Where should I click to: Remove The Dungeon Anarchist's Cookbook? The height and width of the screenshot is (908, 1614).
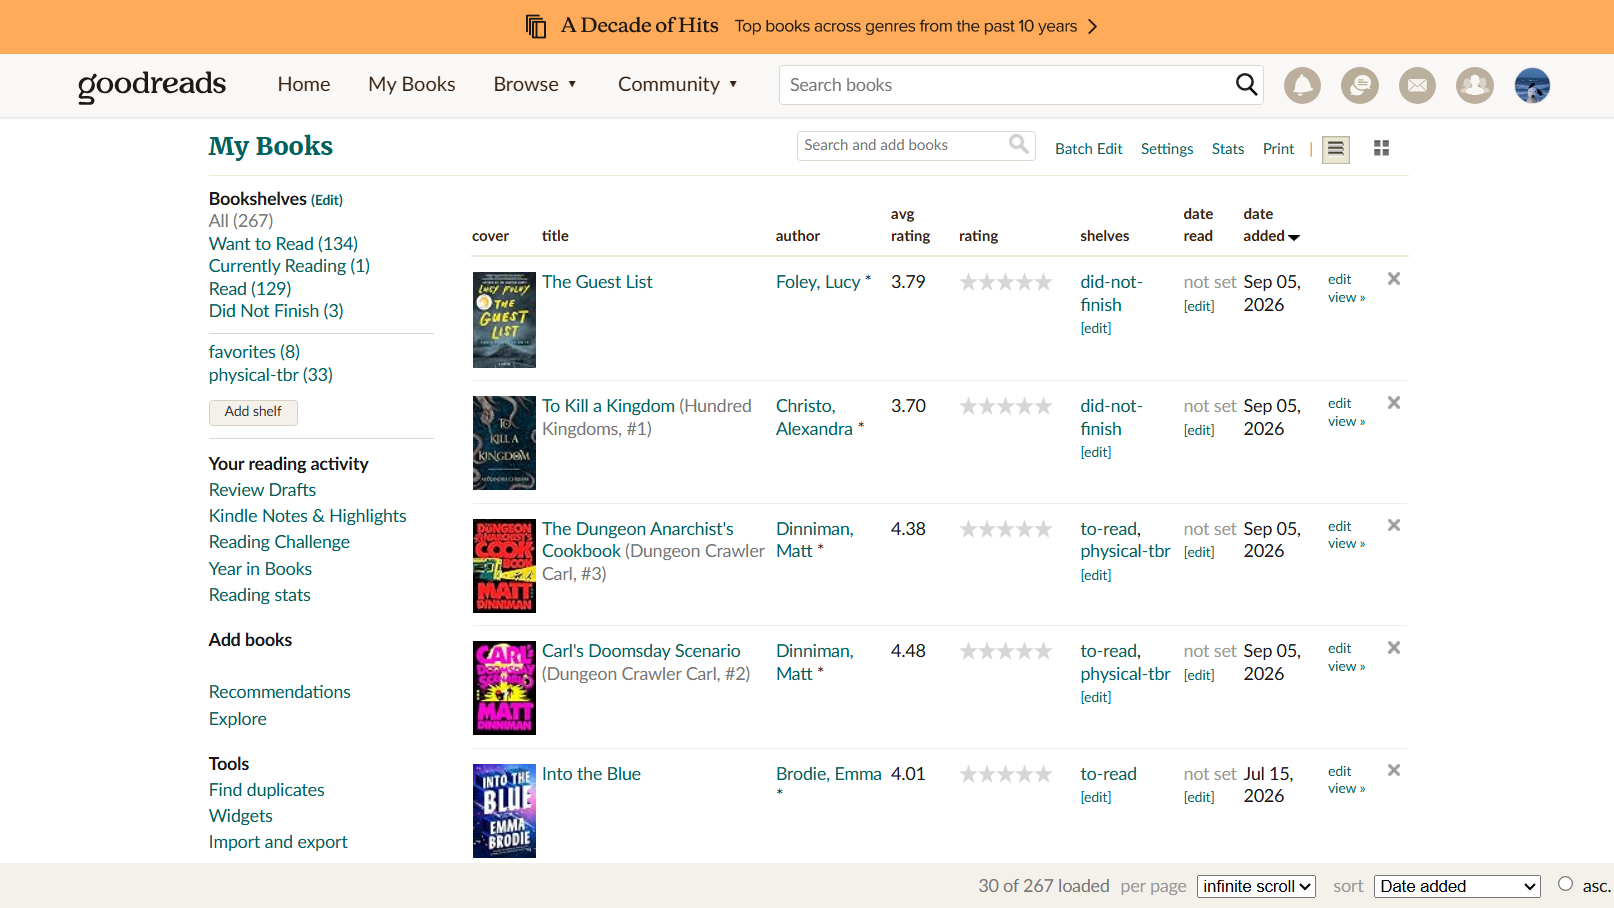coord(1394,526)
